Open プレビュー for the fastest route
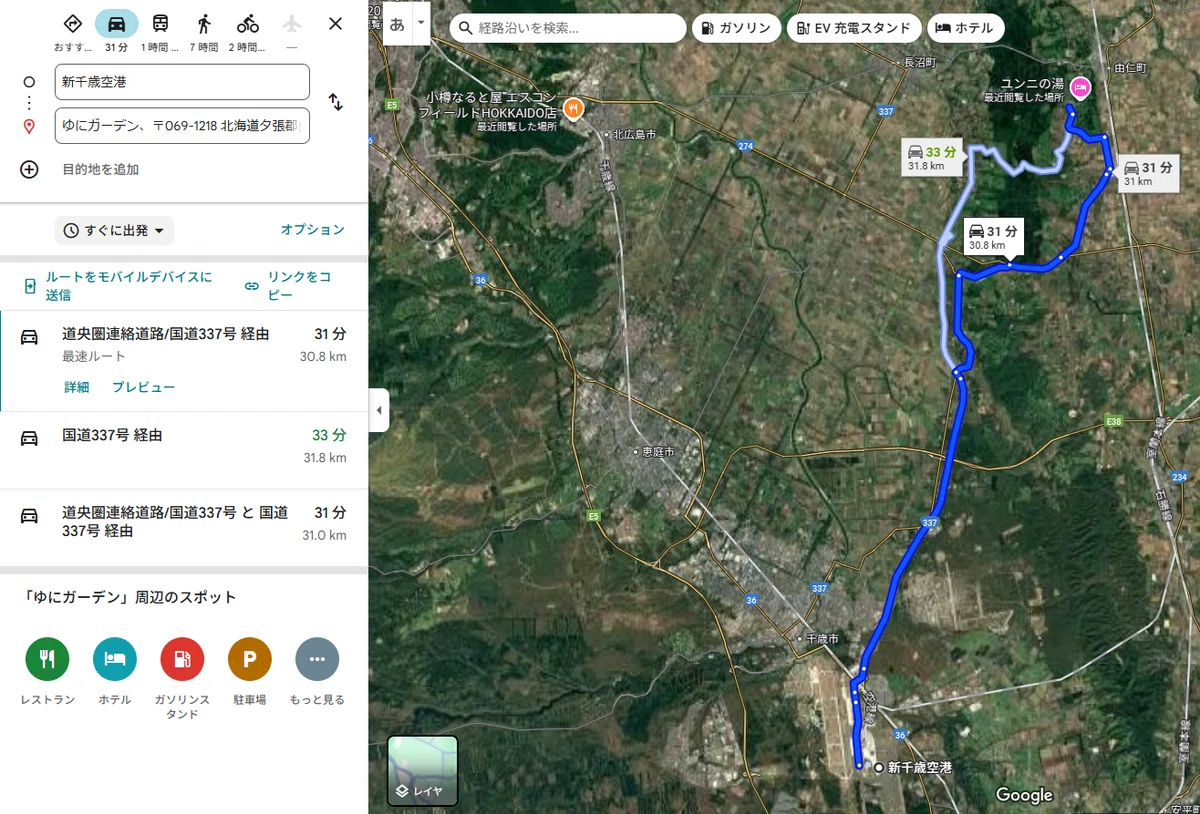This screenshot has width=1200, height=814. click(x=144, y=387)
